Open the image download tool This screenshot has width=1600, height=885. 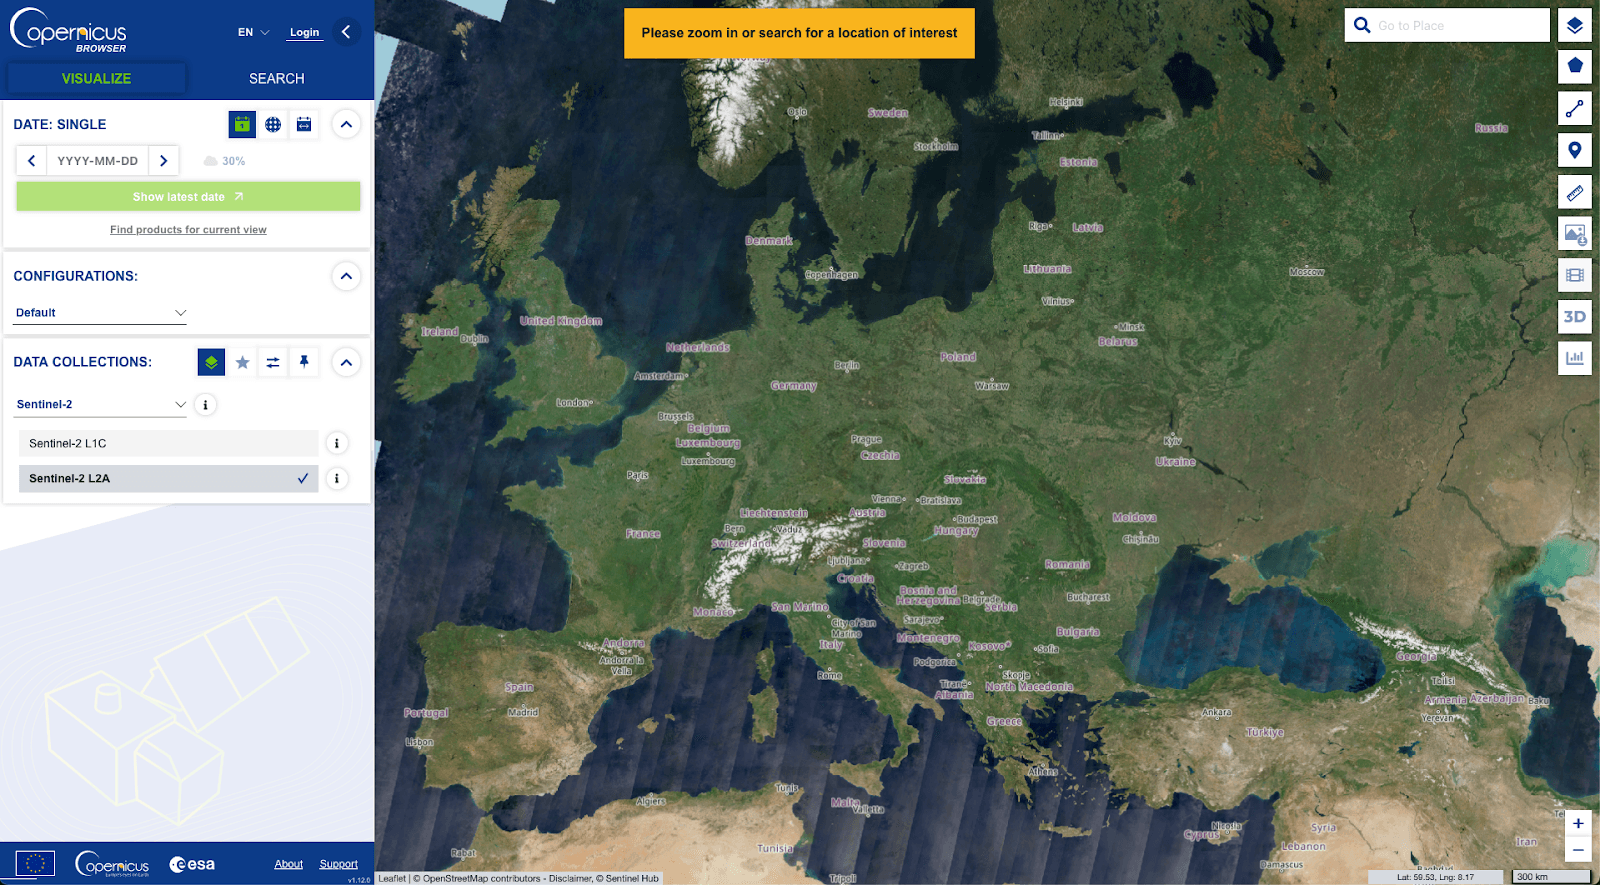(x=1575, y=233)
